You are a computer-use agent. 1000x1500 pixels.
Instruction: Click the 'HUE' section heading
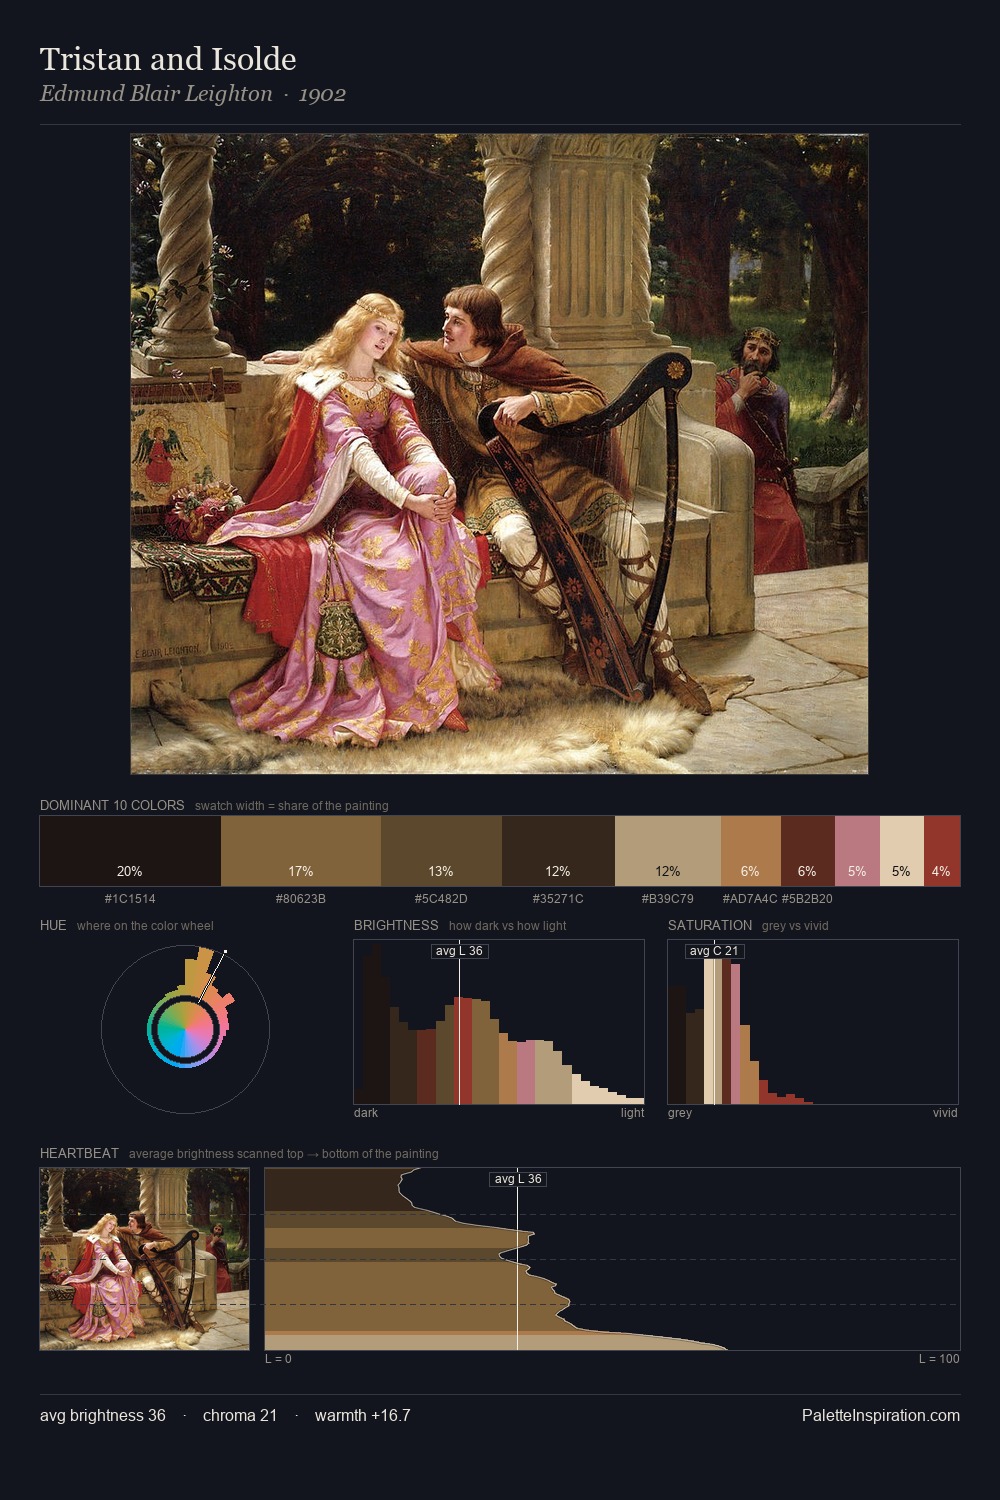point(53,925)
